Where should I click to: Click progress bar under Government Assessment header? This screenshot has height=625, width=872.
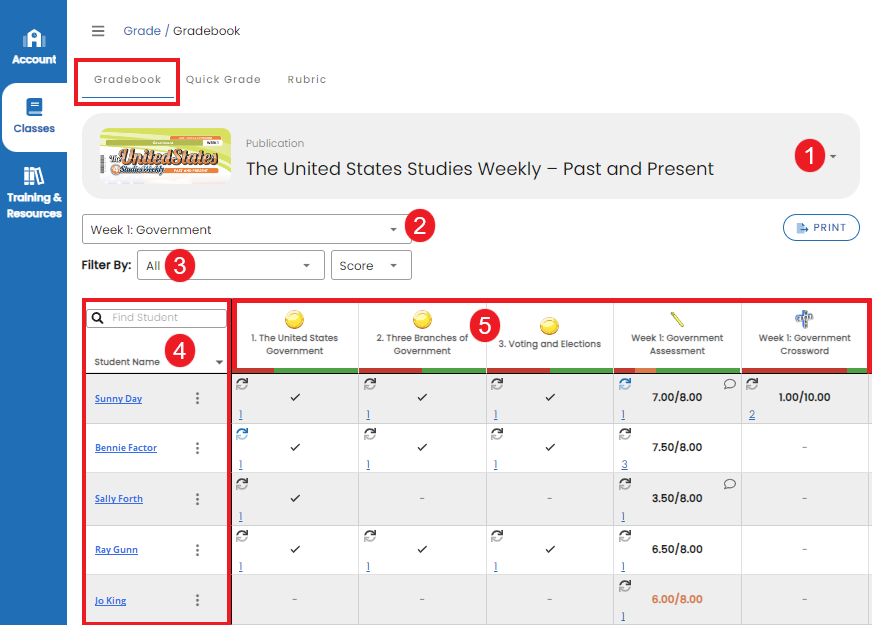[677, 370]
